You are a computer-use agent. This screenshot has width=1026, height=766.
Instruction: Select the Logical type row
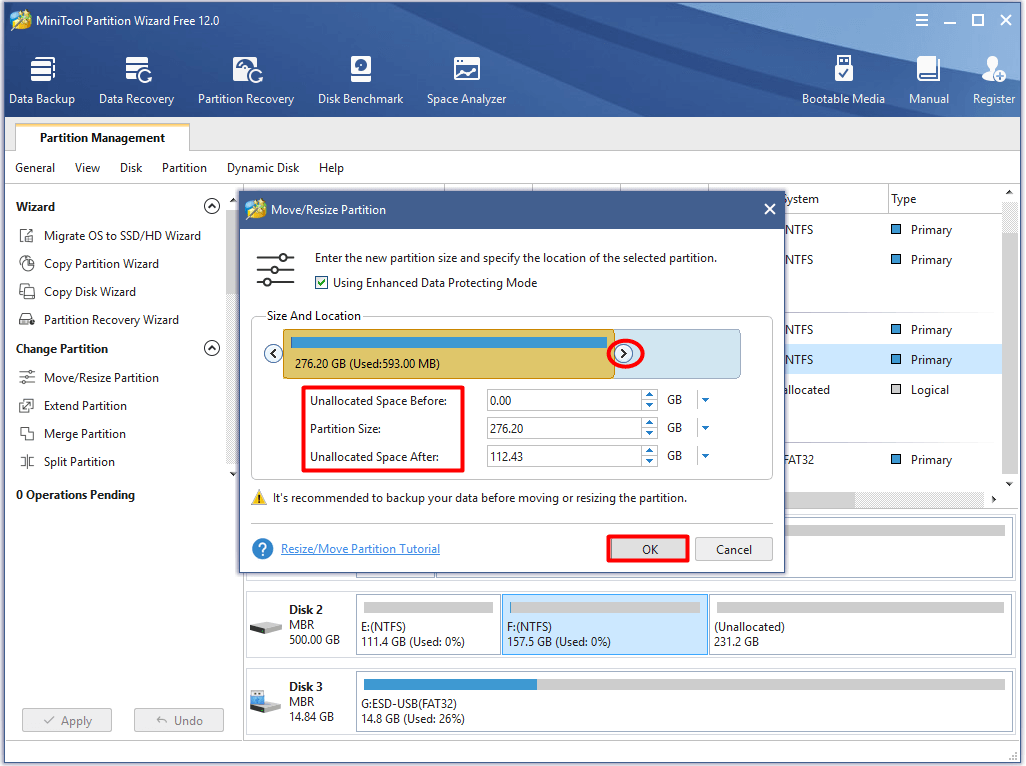893,390
